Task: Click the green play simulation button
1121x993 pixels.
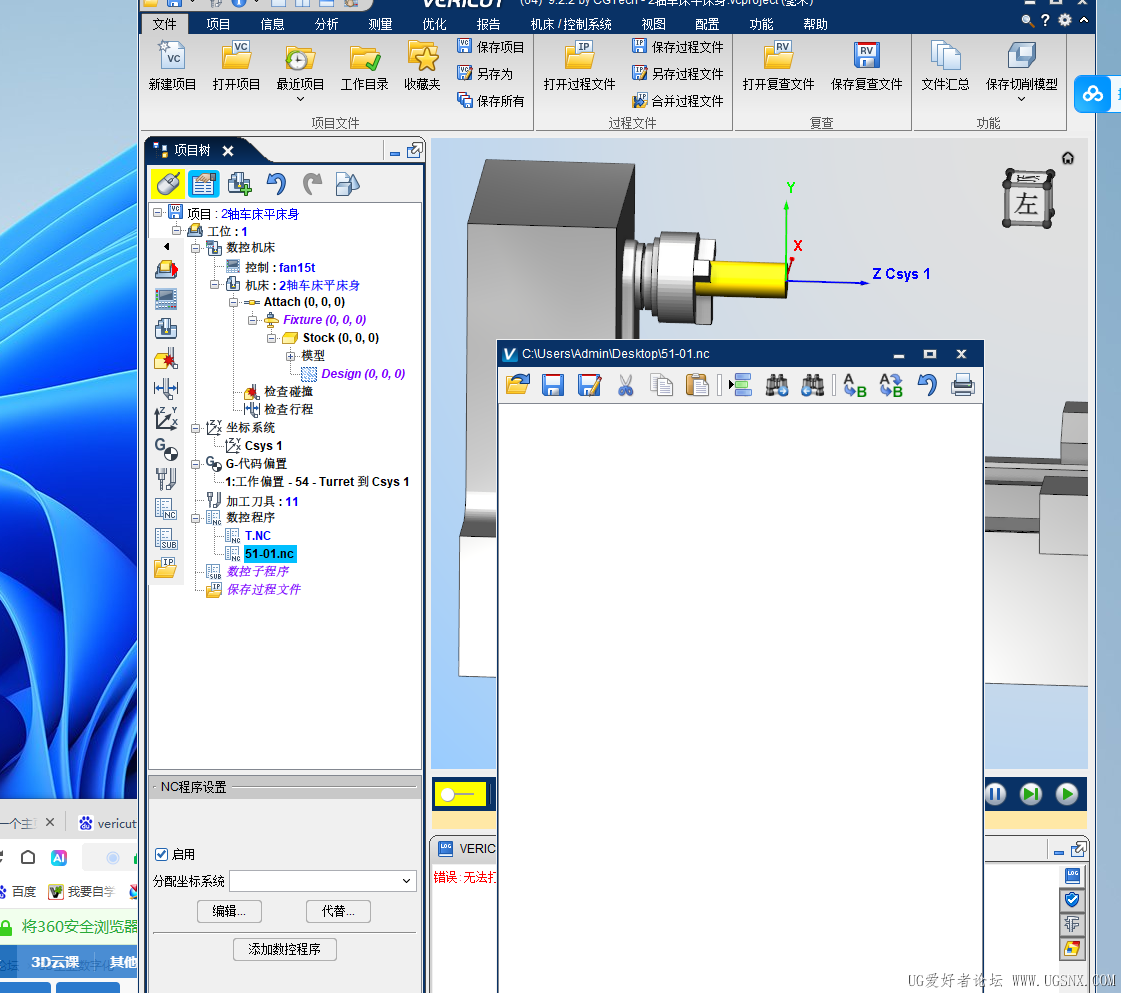Action: pos(1067,794)
